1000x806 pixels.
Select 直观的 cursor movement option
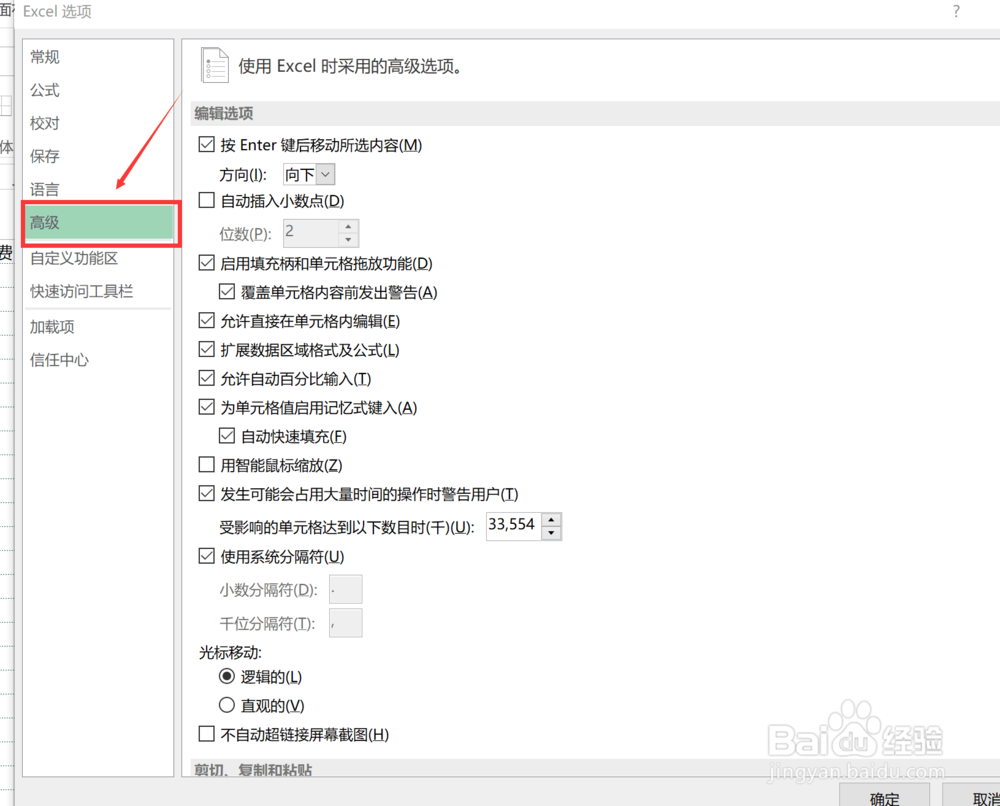click(227, 705)
